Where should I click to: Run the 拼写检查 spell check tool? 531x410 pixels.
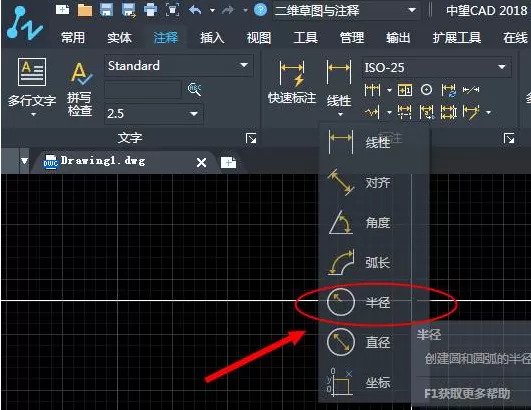pos(79,89)
